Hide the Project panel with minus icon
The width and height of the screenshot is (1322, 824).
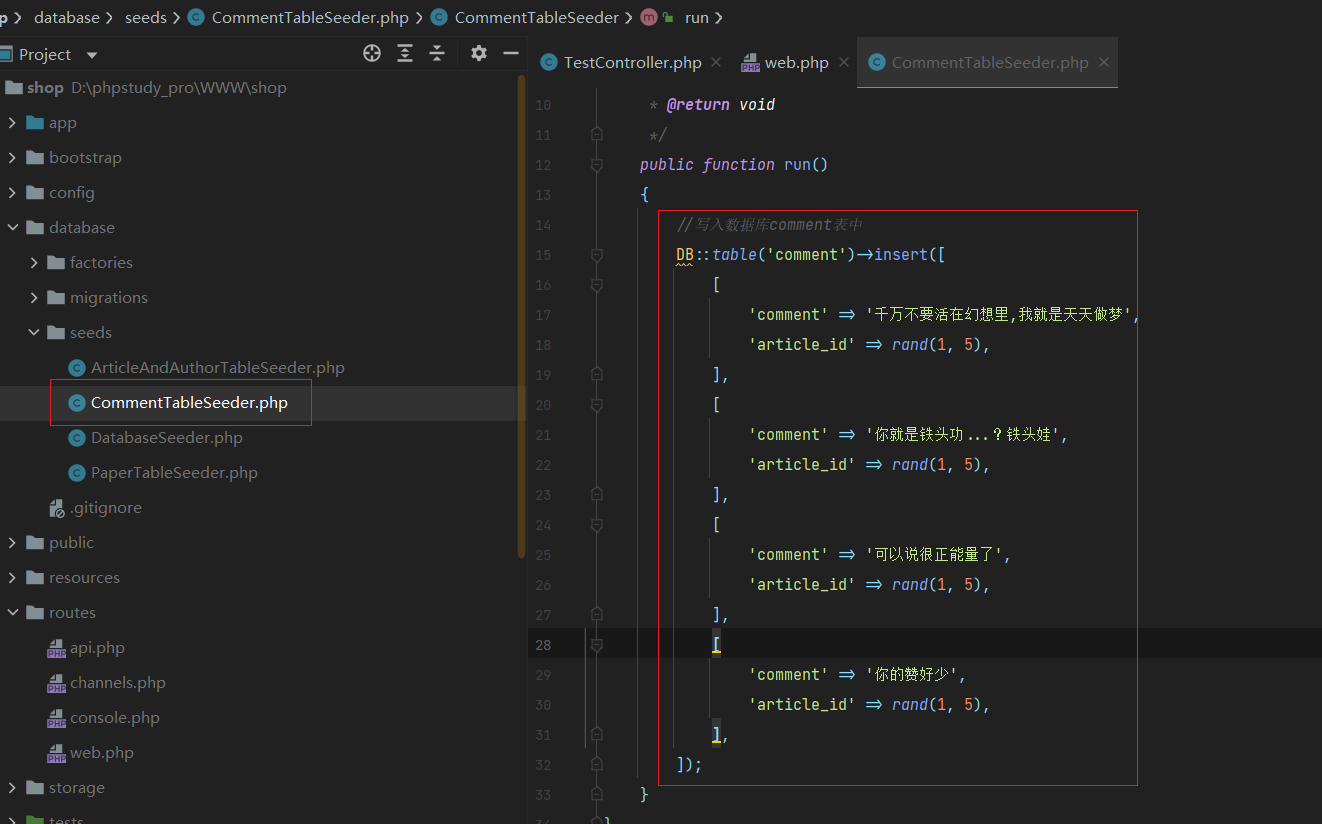(511, 53)
